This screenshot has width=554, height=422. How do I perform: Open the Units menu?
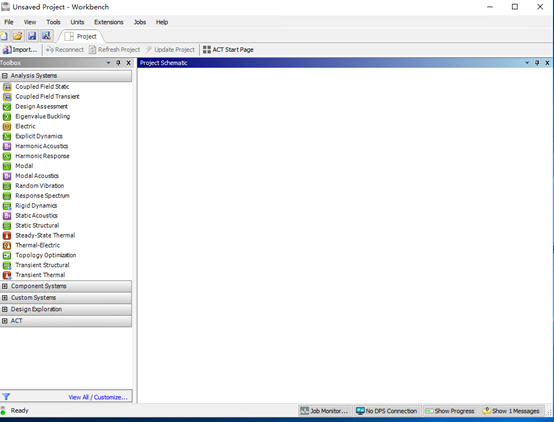[x=77, y=22]
